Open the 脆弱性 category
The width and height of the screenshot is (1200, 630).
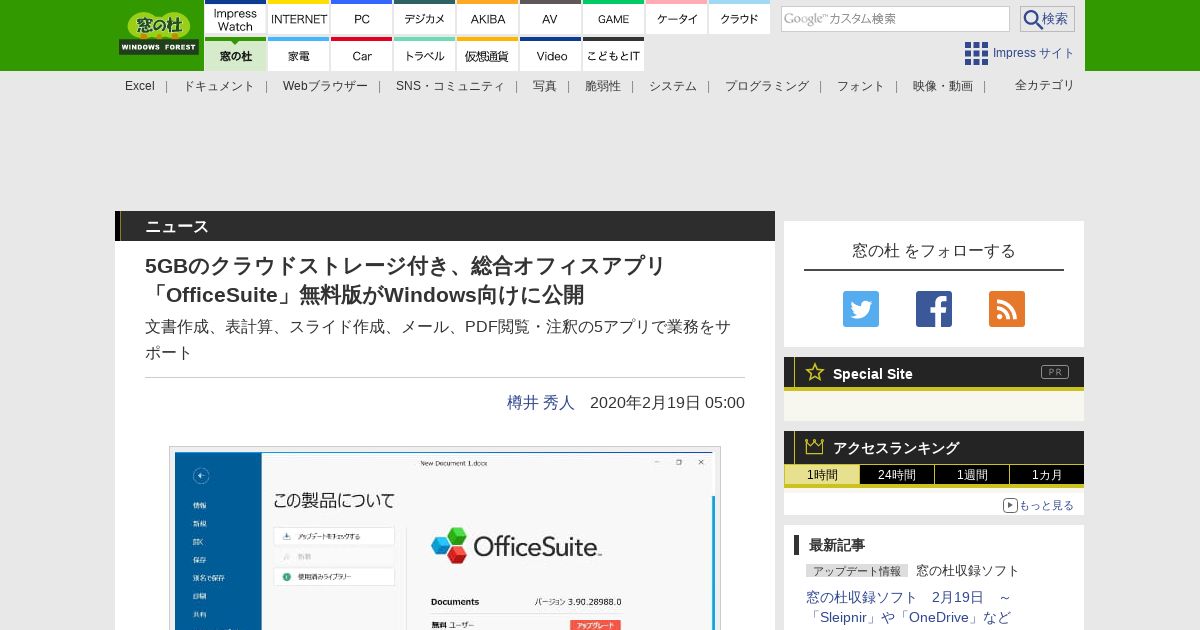coord(603,86)
